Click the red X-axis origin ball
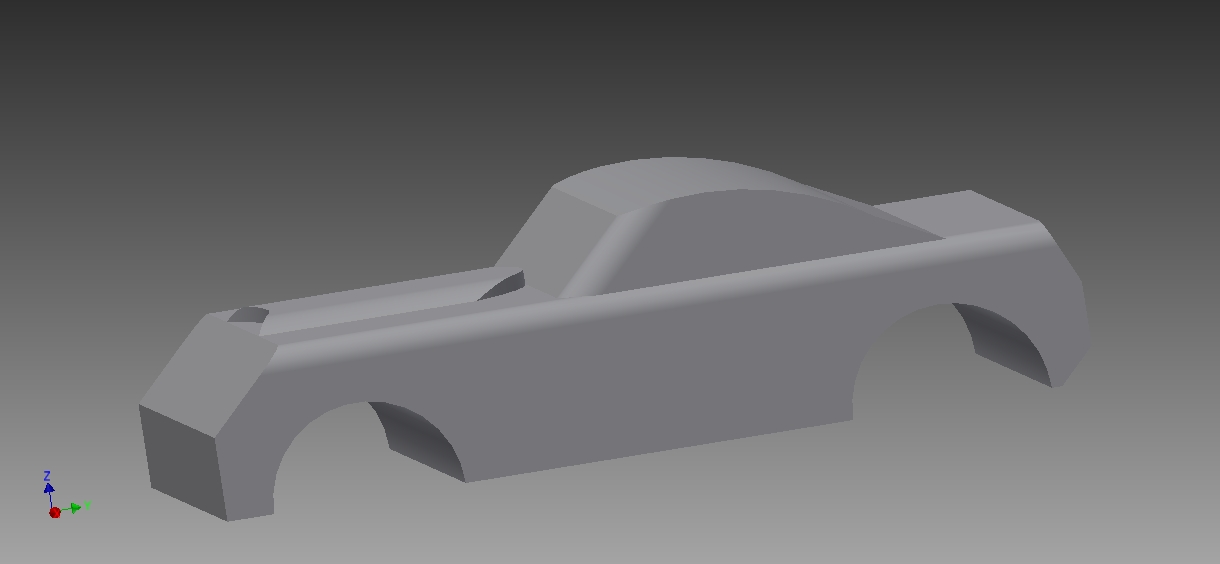The height and width of the screenshot is (564, 1220). click(x=55, y=513)
